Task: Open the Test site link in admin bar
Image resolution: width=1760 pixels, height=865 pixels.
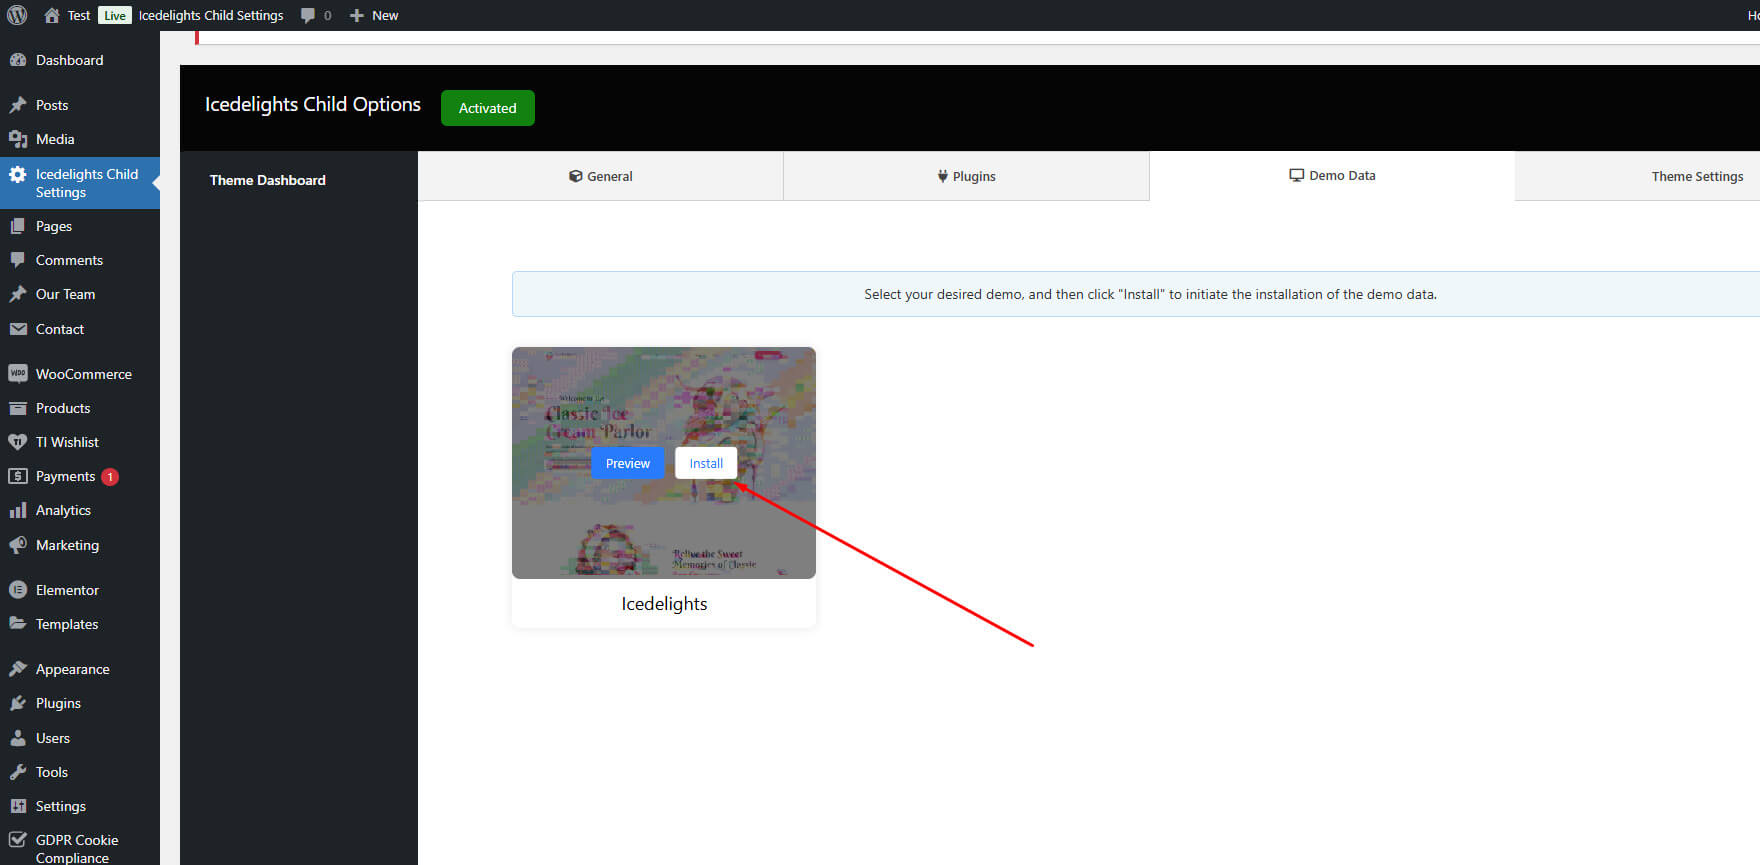Action: coord(79,15)
